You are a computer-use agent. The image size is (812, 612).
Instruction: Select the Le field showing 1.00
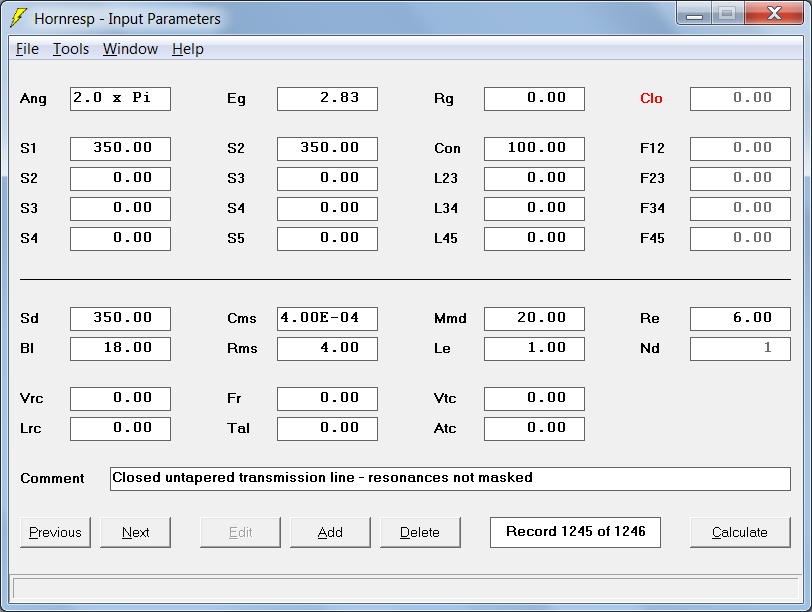534,349
